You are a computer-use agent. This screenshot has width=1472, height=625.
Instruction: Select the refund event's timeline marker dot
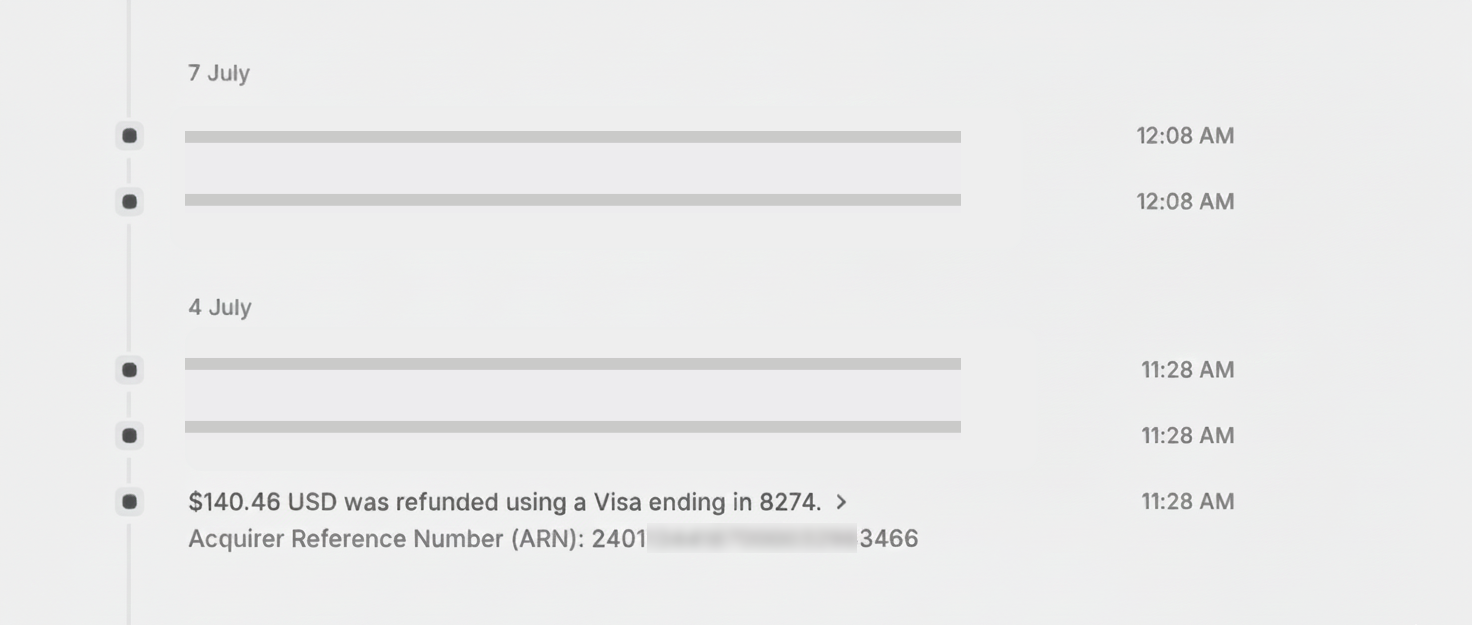point(129,502)
